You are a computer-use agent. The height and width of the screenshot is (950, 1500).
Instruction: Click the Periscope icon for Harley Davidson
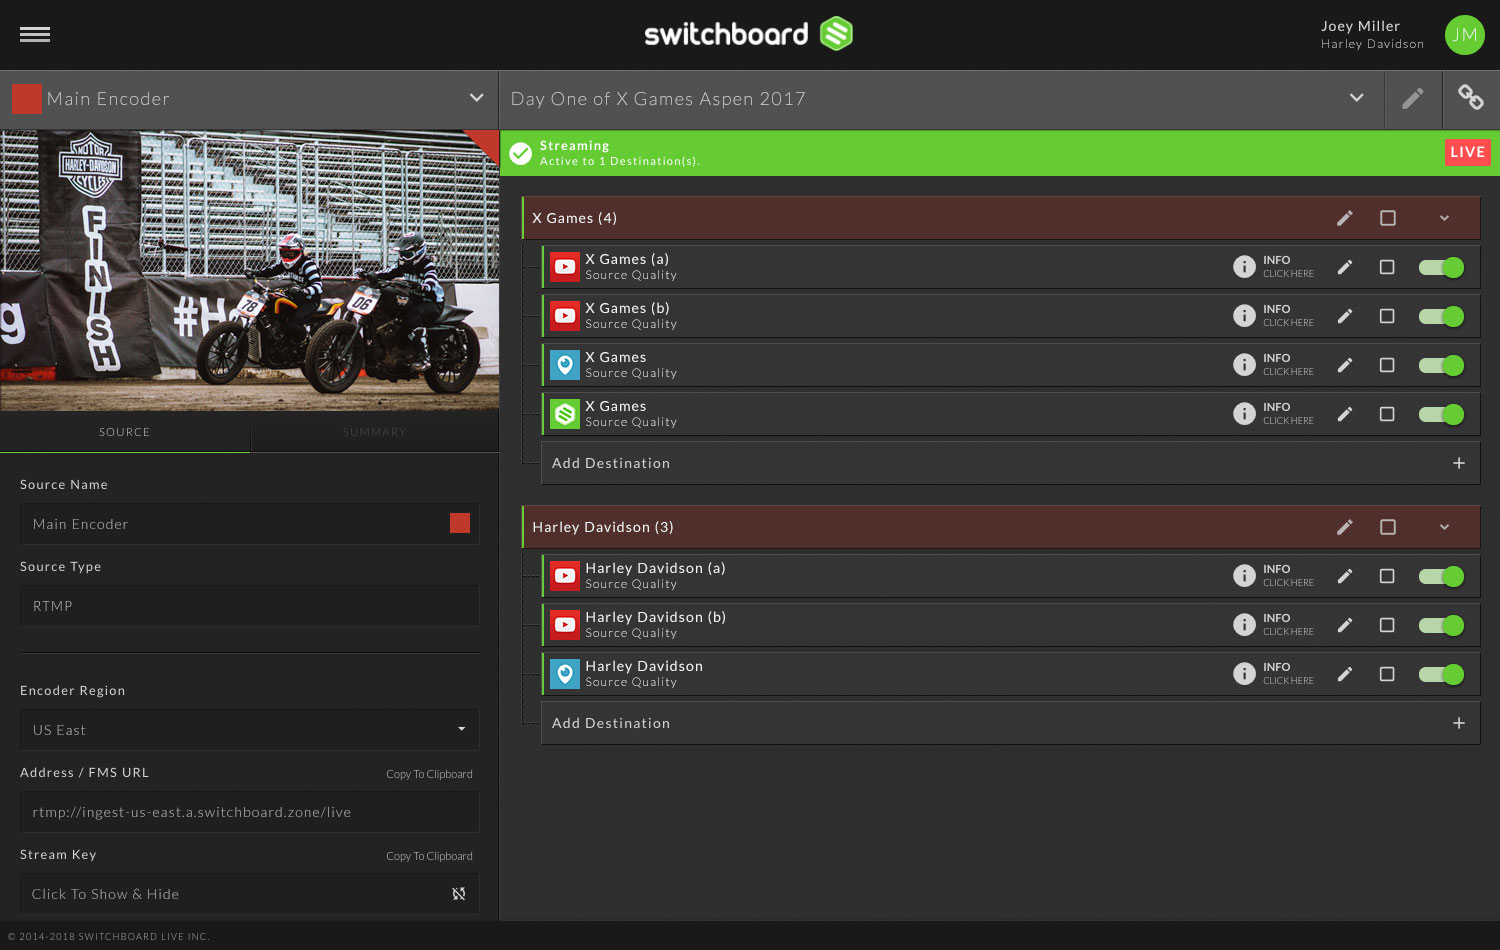point(565,674)
